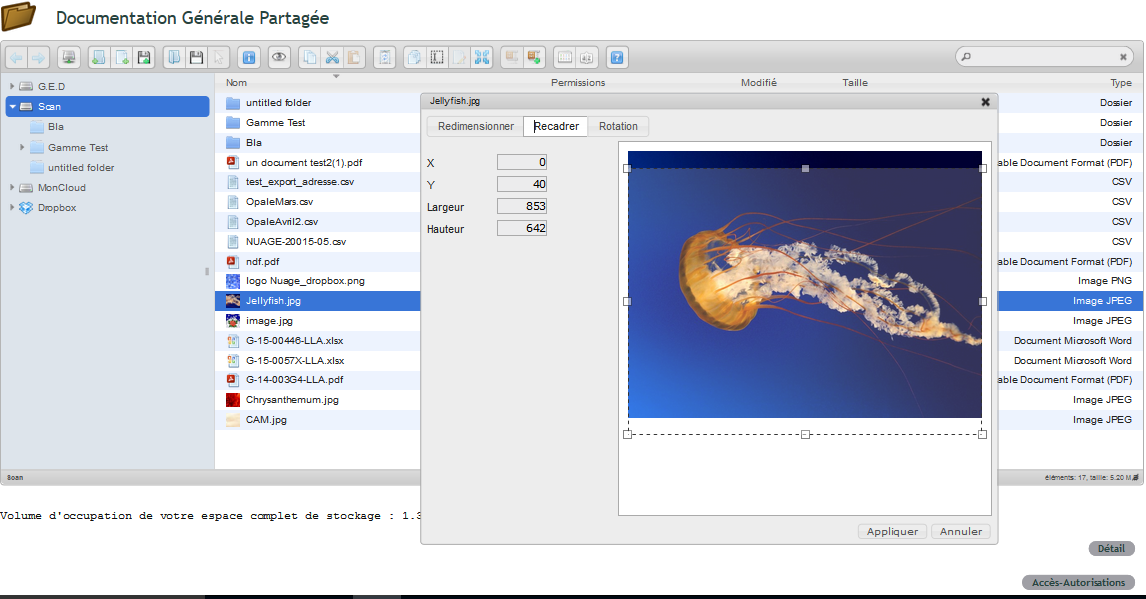Click the copy files toolbar icon
1146x599 pixels.
point(310,57)
